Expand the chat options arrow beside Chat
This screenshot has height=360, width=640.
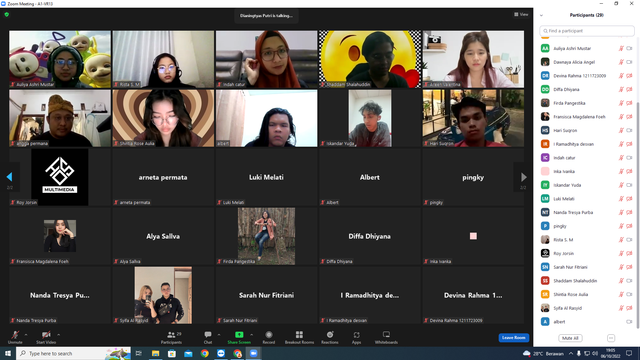[x=219, y=335]
